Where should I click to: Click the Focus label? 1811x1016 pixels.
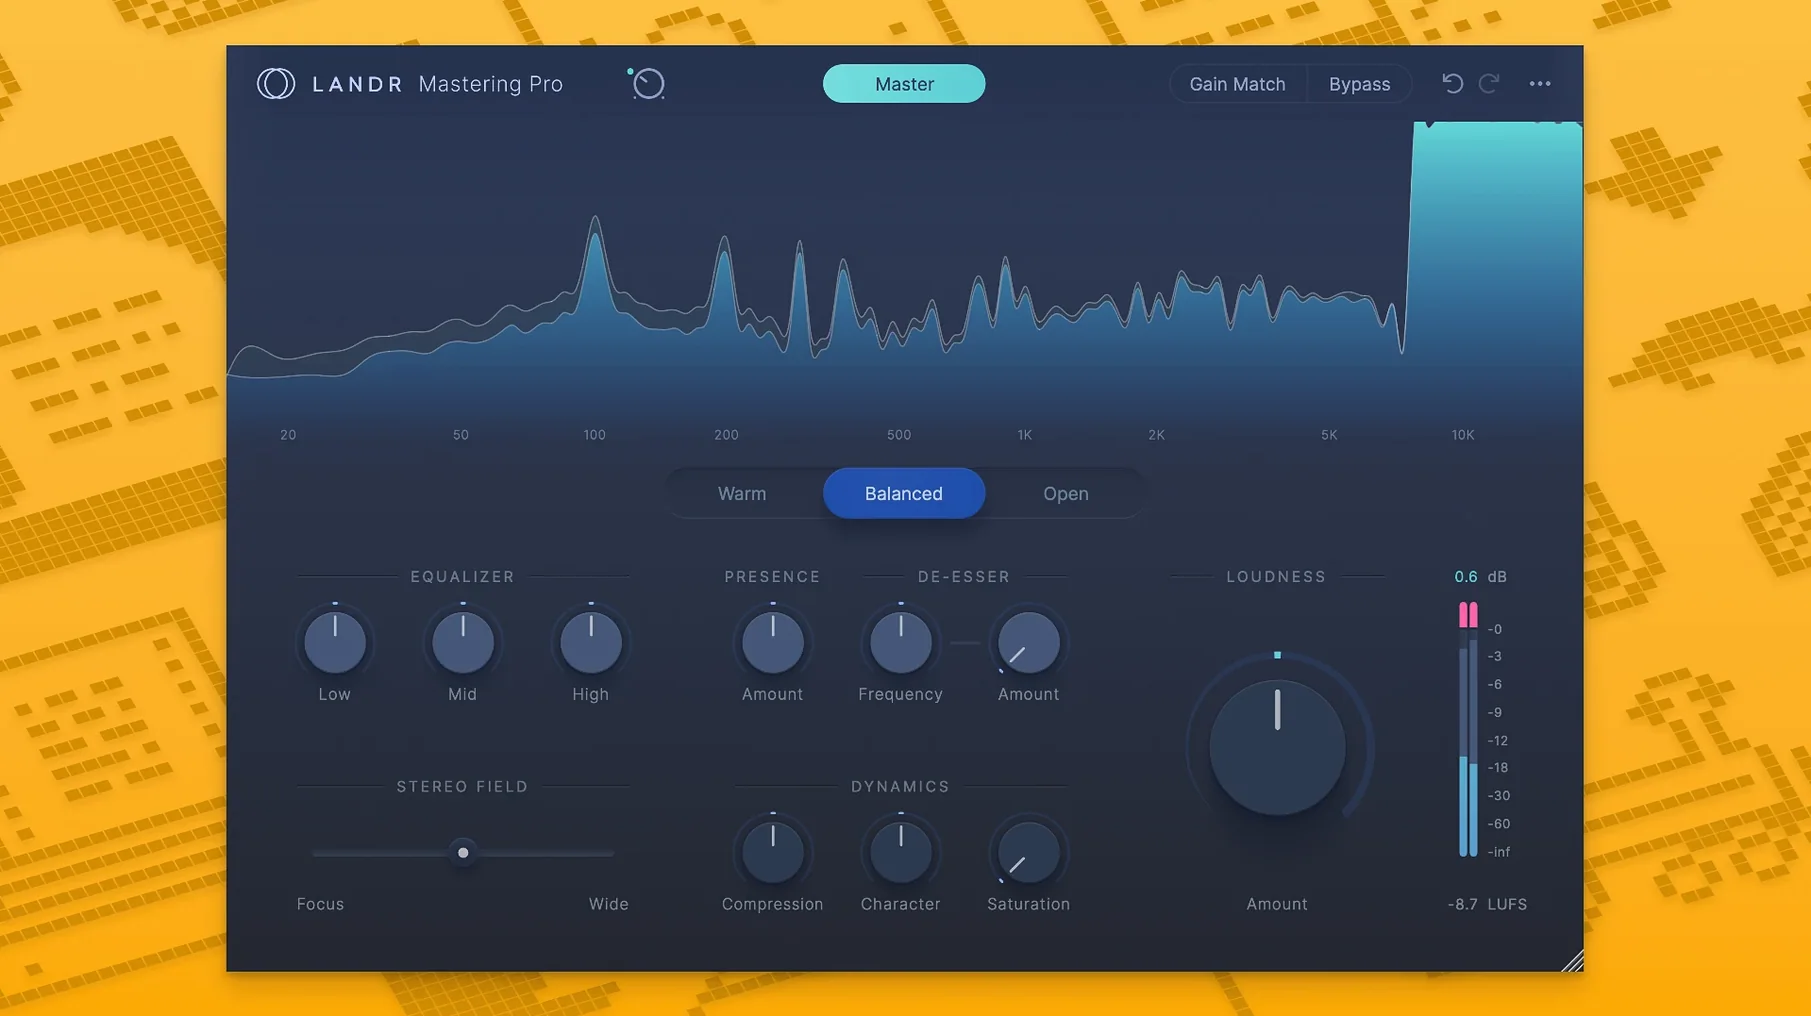tap(320, 904)
